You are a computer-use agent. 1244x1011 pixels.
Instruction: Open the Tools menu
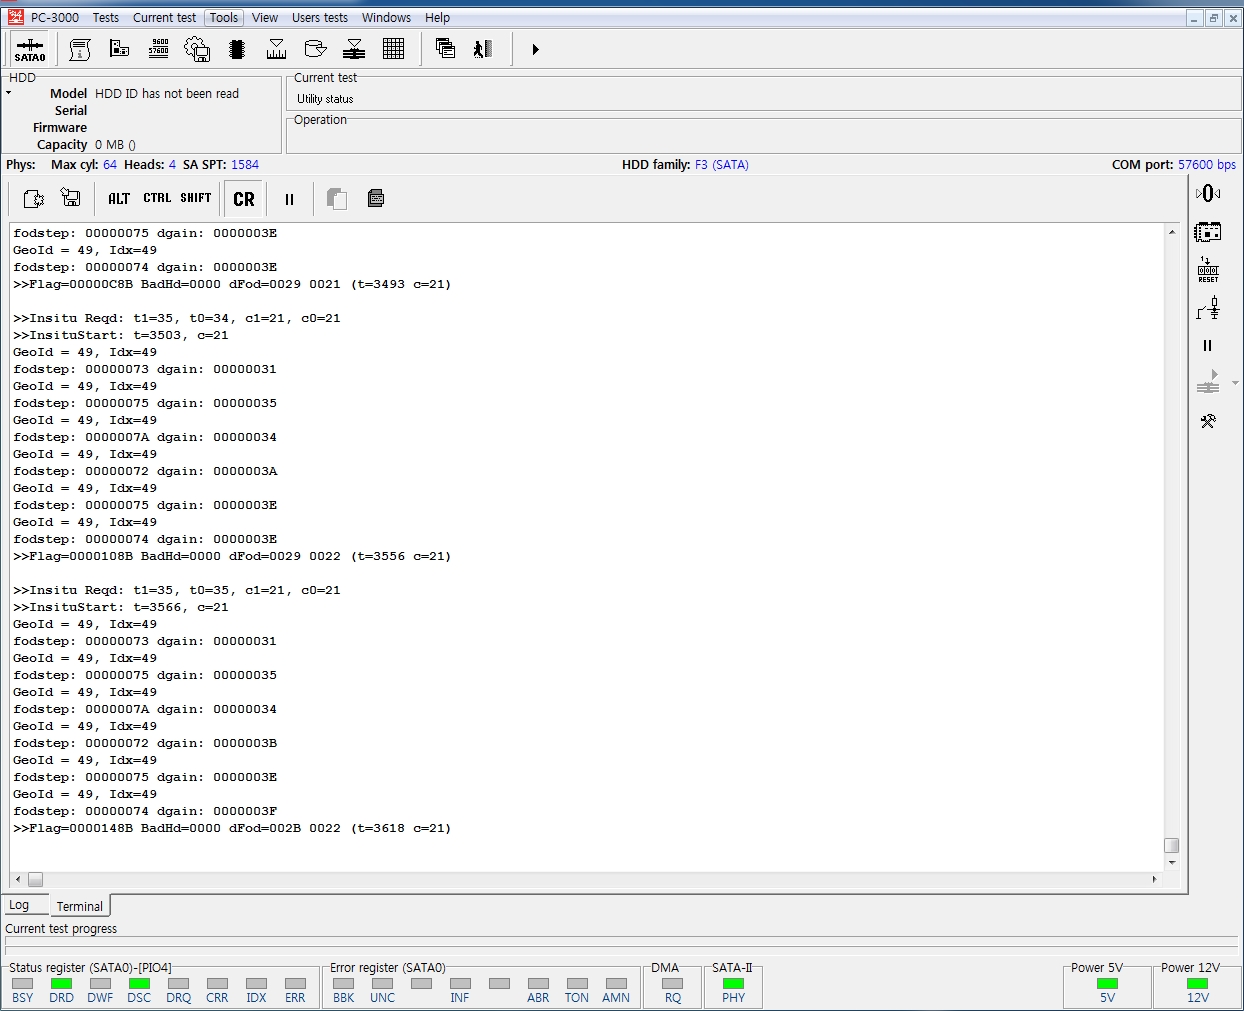[x=224, y=18]
